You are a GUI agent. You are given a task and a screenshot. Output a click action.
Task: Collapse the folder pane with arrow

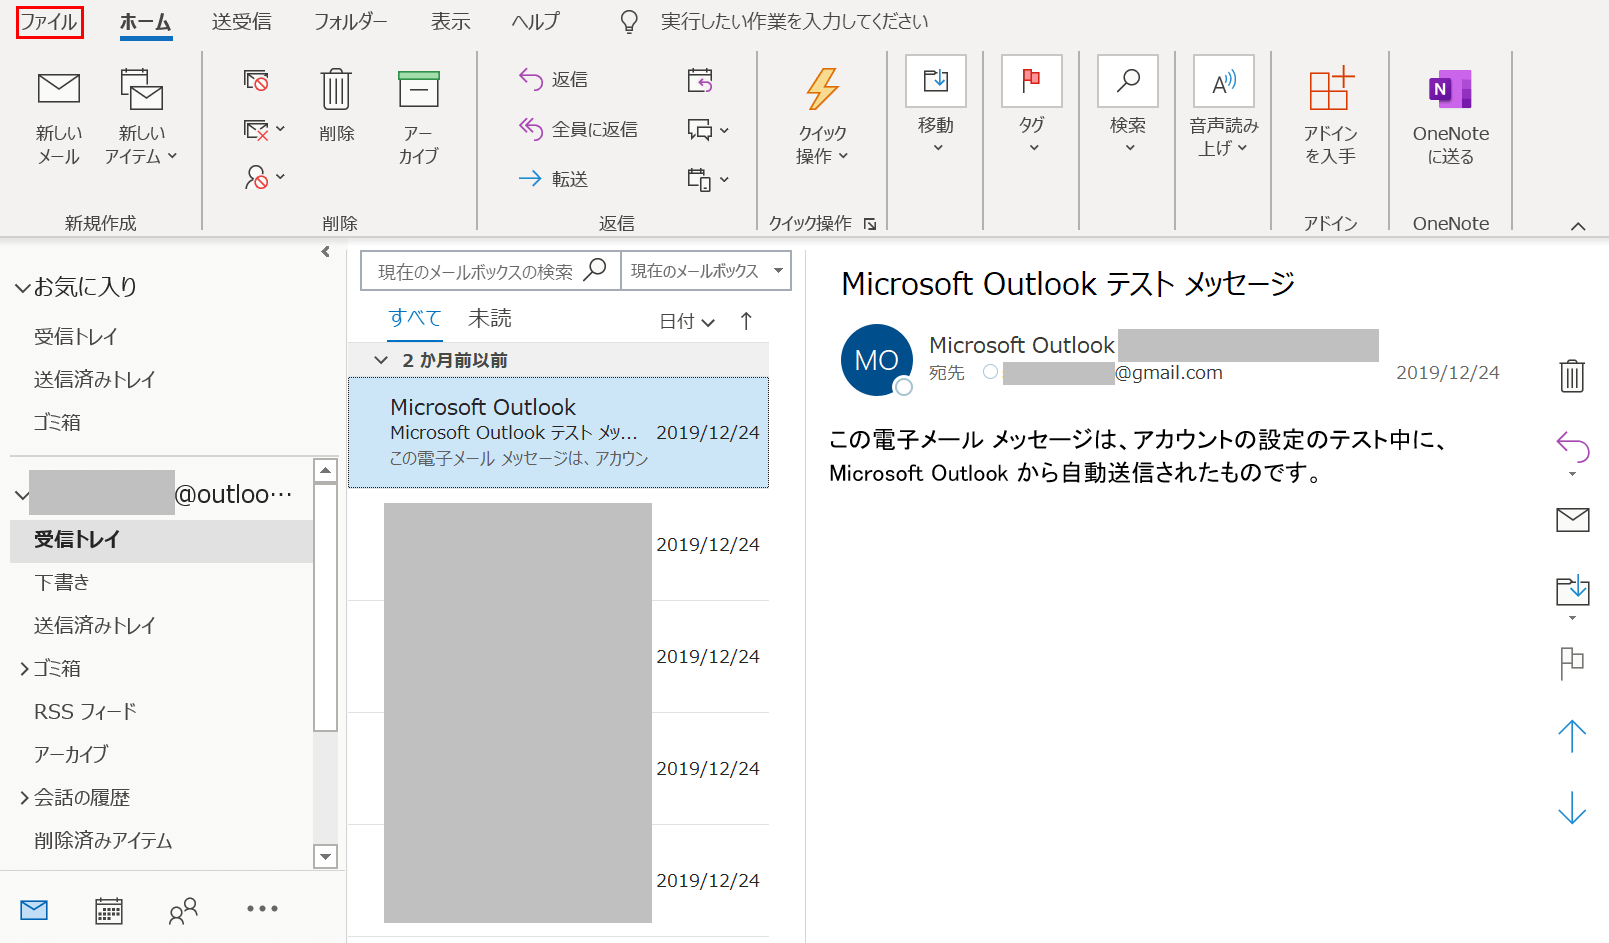click(325, 252)
